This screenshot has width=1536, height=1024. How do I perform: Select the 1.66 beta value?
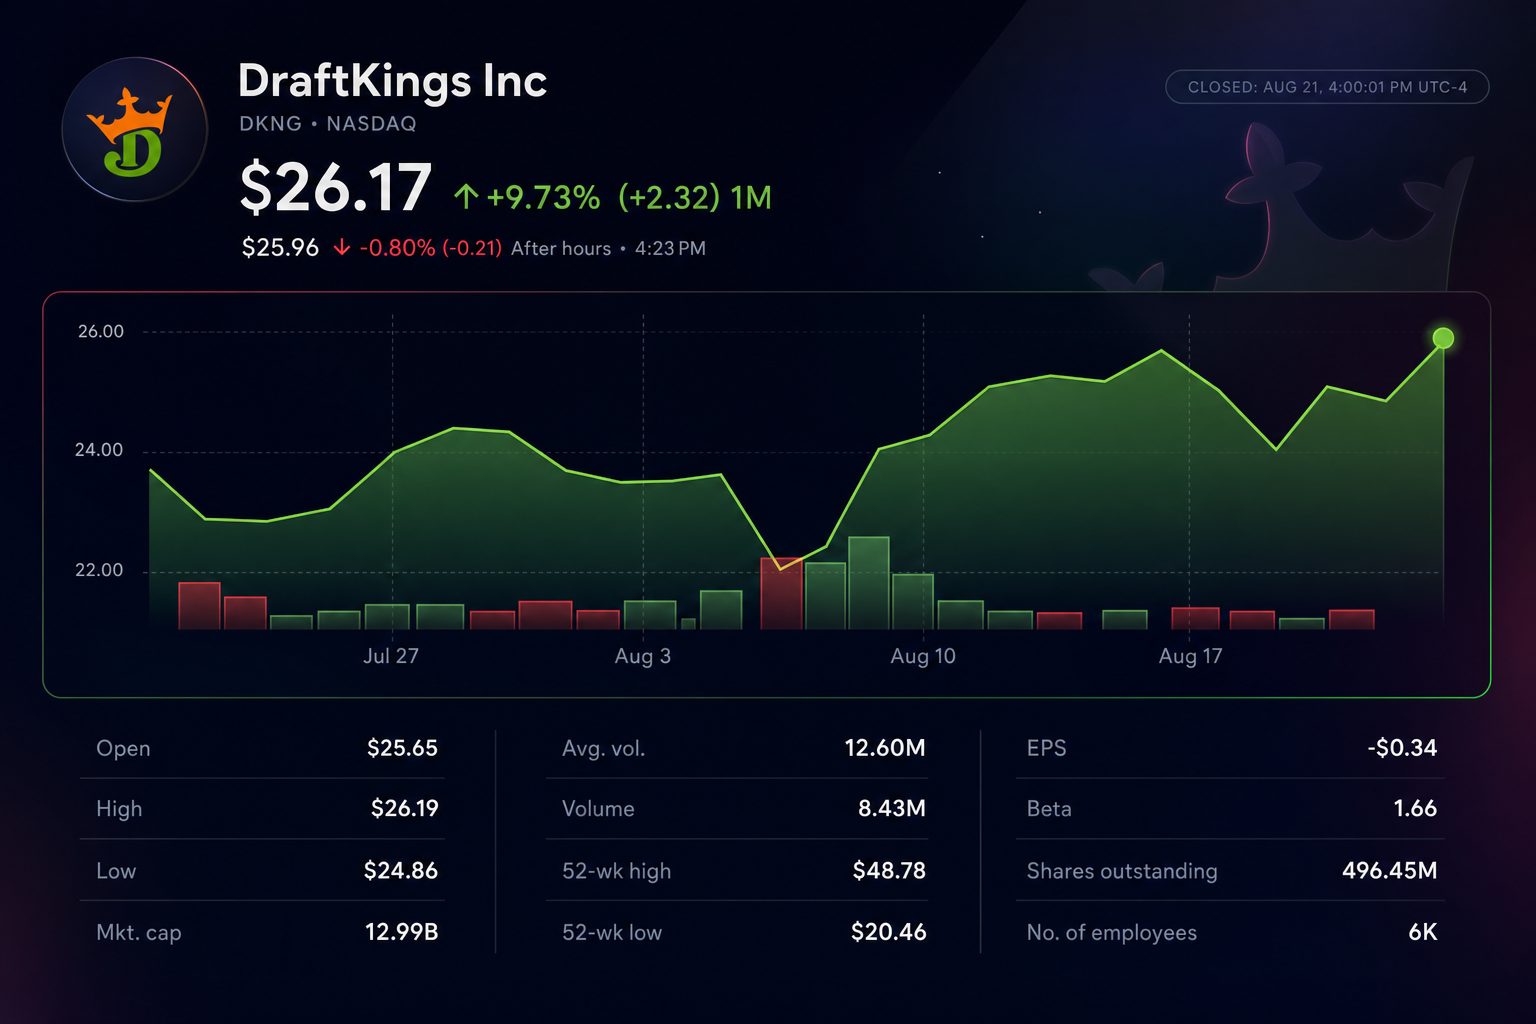pyautogui.click(x=1415, y=808)
